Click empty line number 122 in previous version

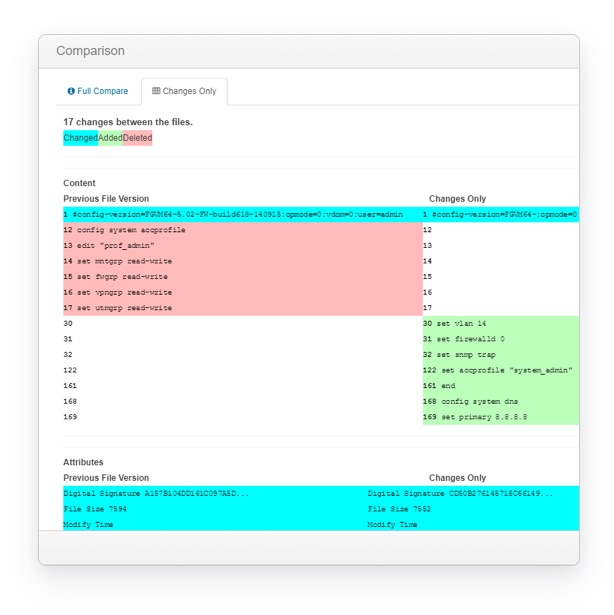[70, 370]
